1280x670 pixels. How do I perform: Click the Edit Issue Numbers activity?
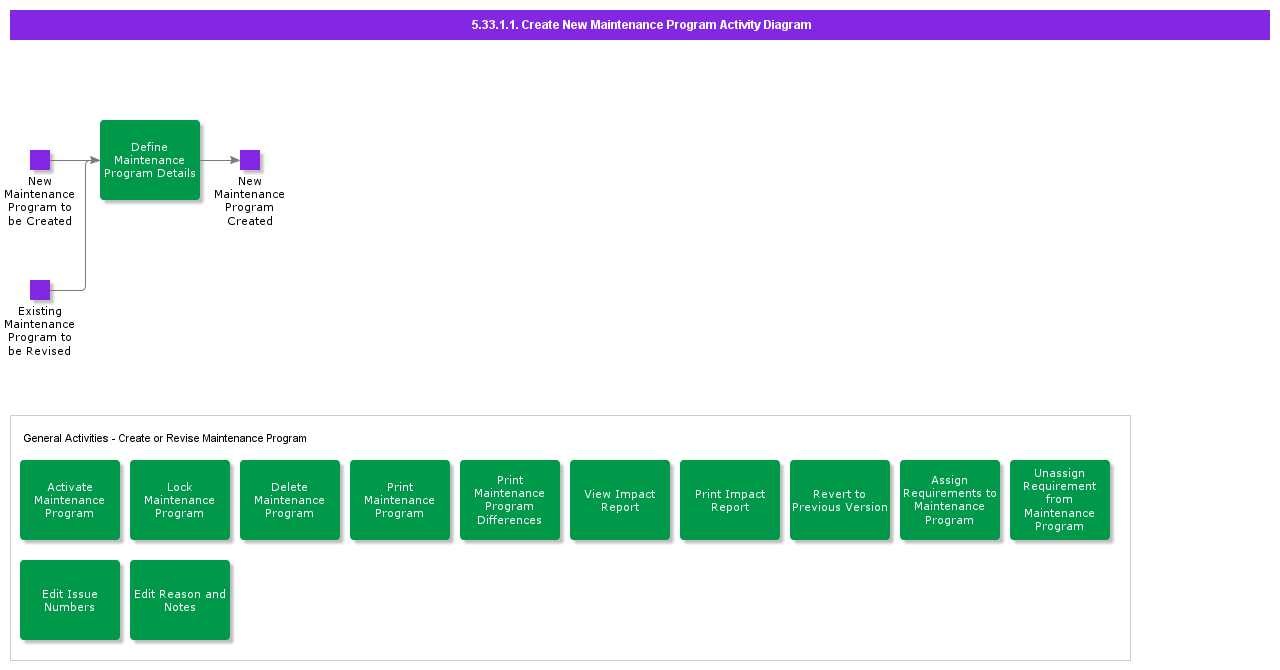coord(70,599)
